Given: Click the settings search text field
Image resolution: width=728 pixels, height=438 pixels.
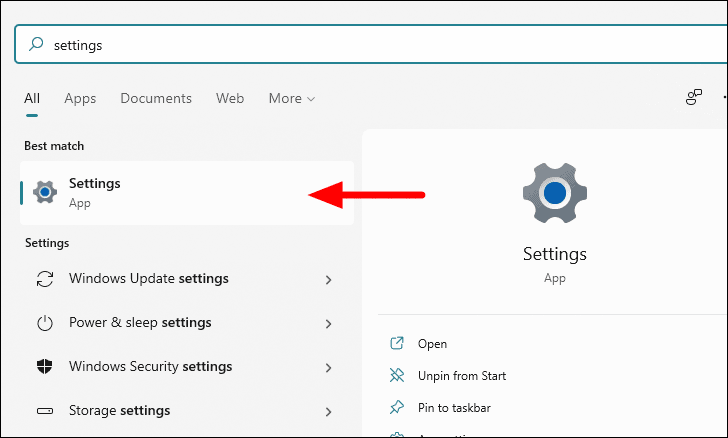Looking at the screenshot, I should (x=371, y=45).
